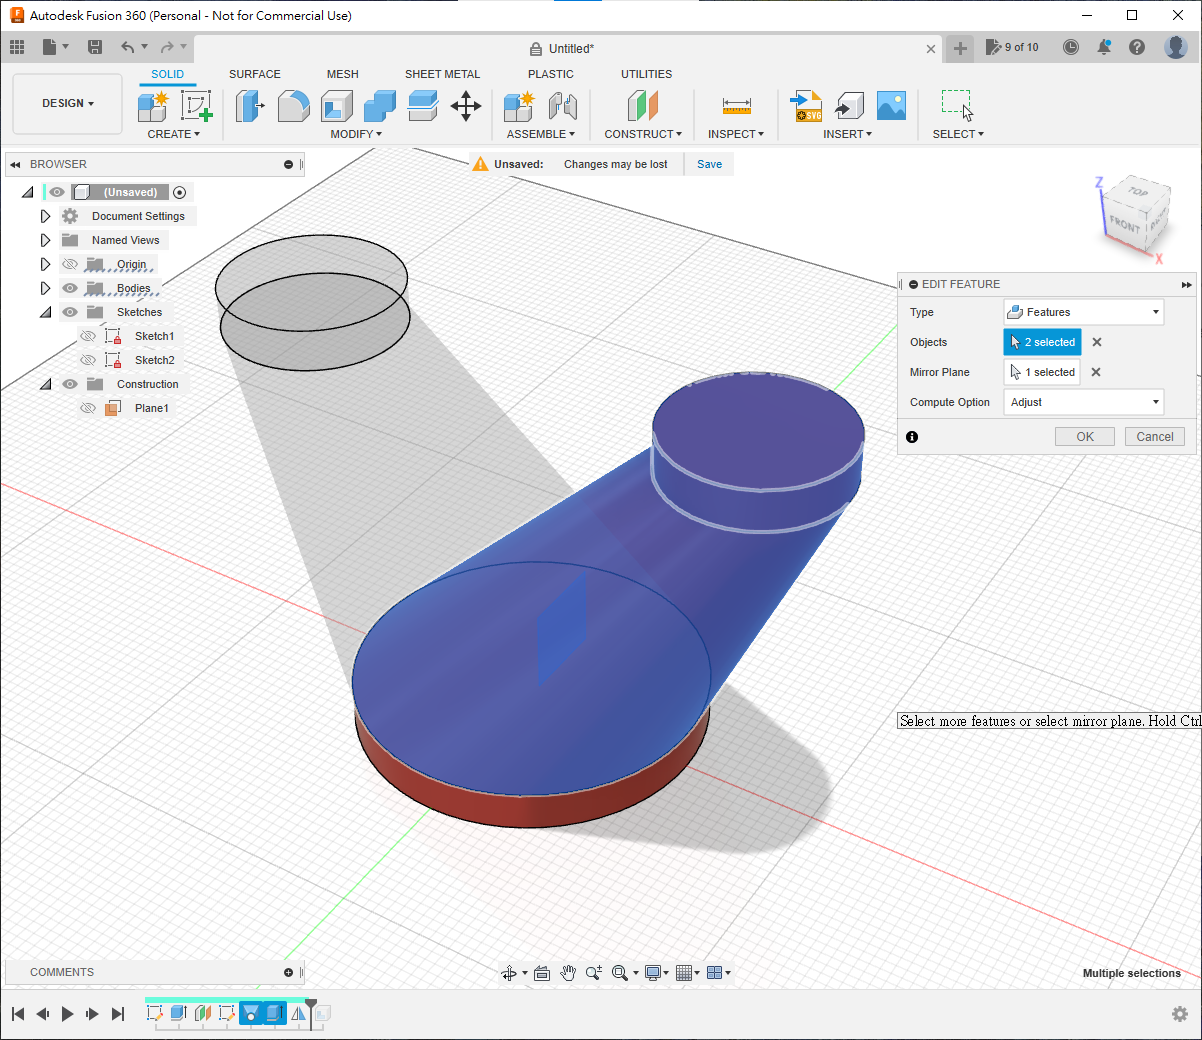Expand the Document Settings tree node
The width and height of the screenshot is (1202, 1040).
(x=45, y=216)
